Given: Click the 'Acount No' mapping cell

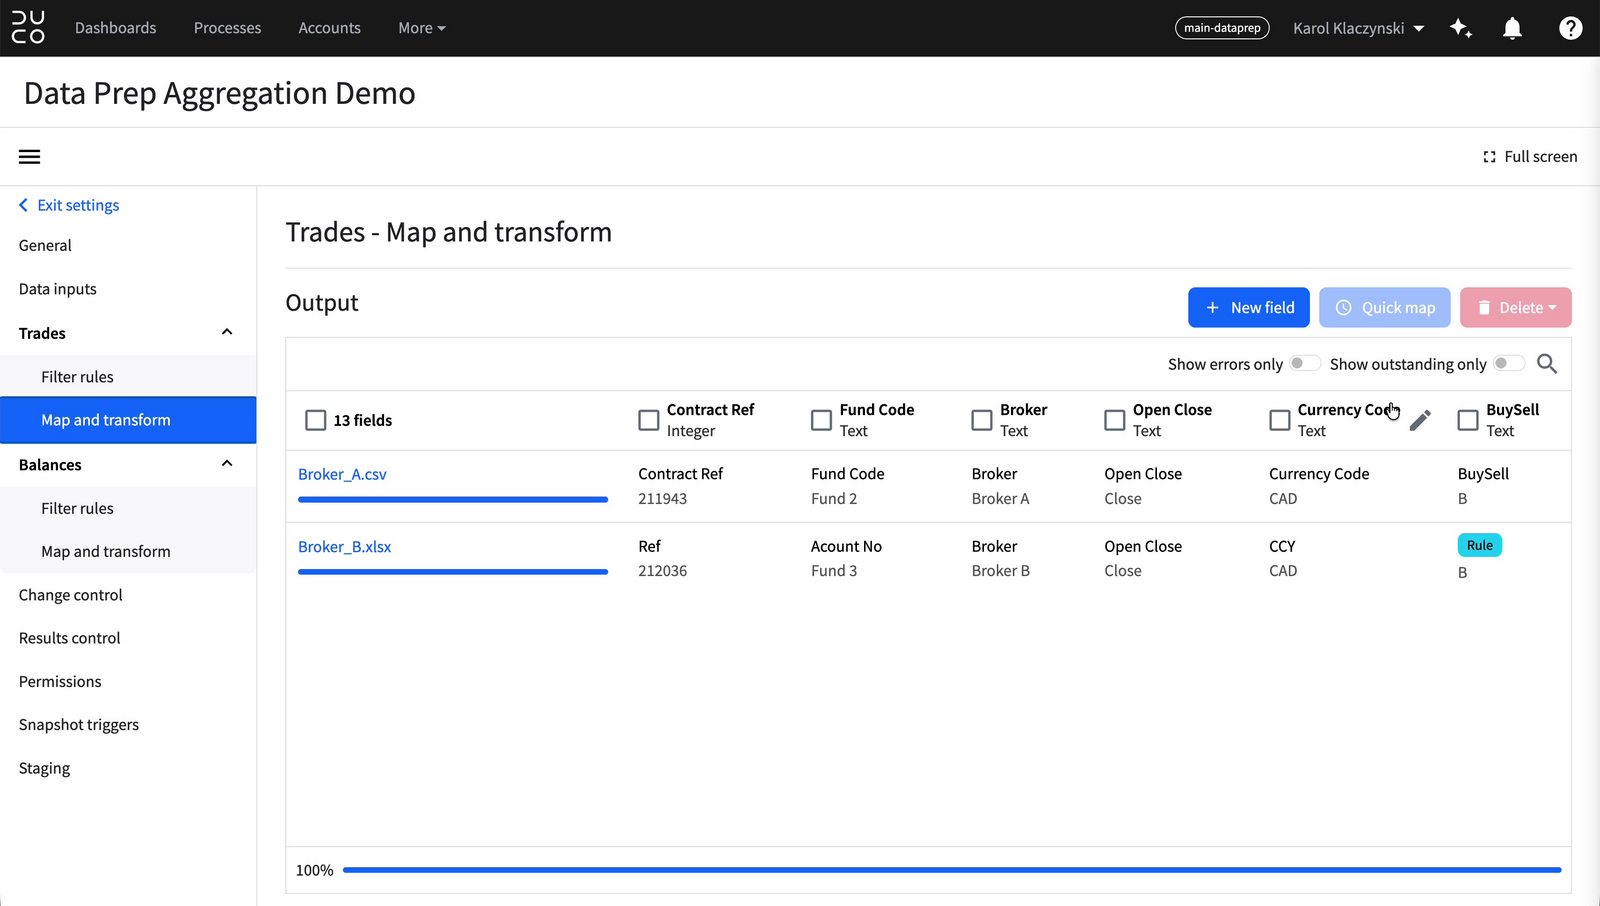Looking at the screenshot, I should pyautogui.click(x=846, y=547).
